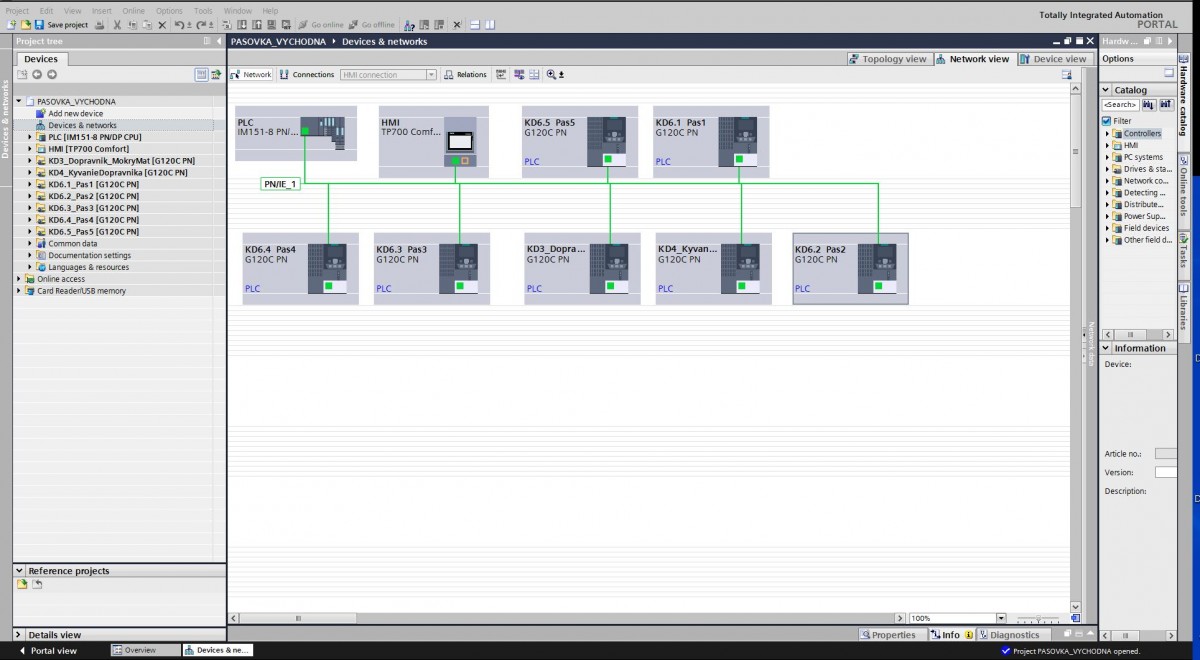Viewport: 1200px width, 660px height.
Task: Toggle the Connections mode button
Action: [x=307, y=75]
